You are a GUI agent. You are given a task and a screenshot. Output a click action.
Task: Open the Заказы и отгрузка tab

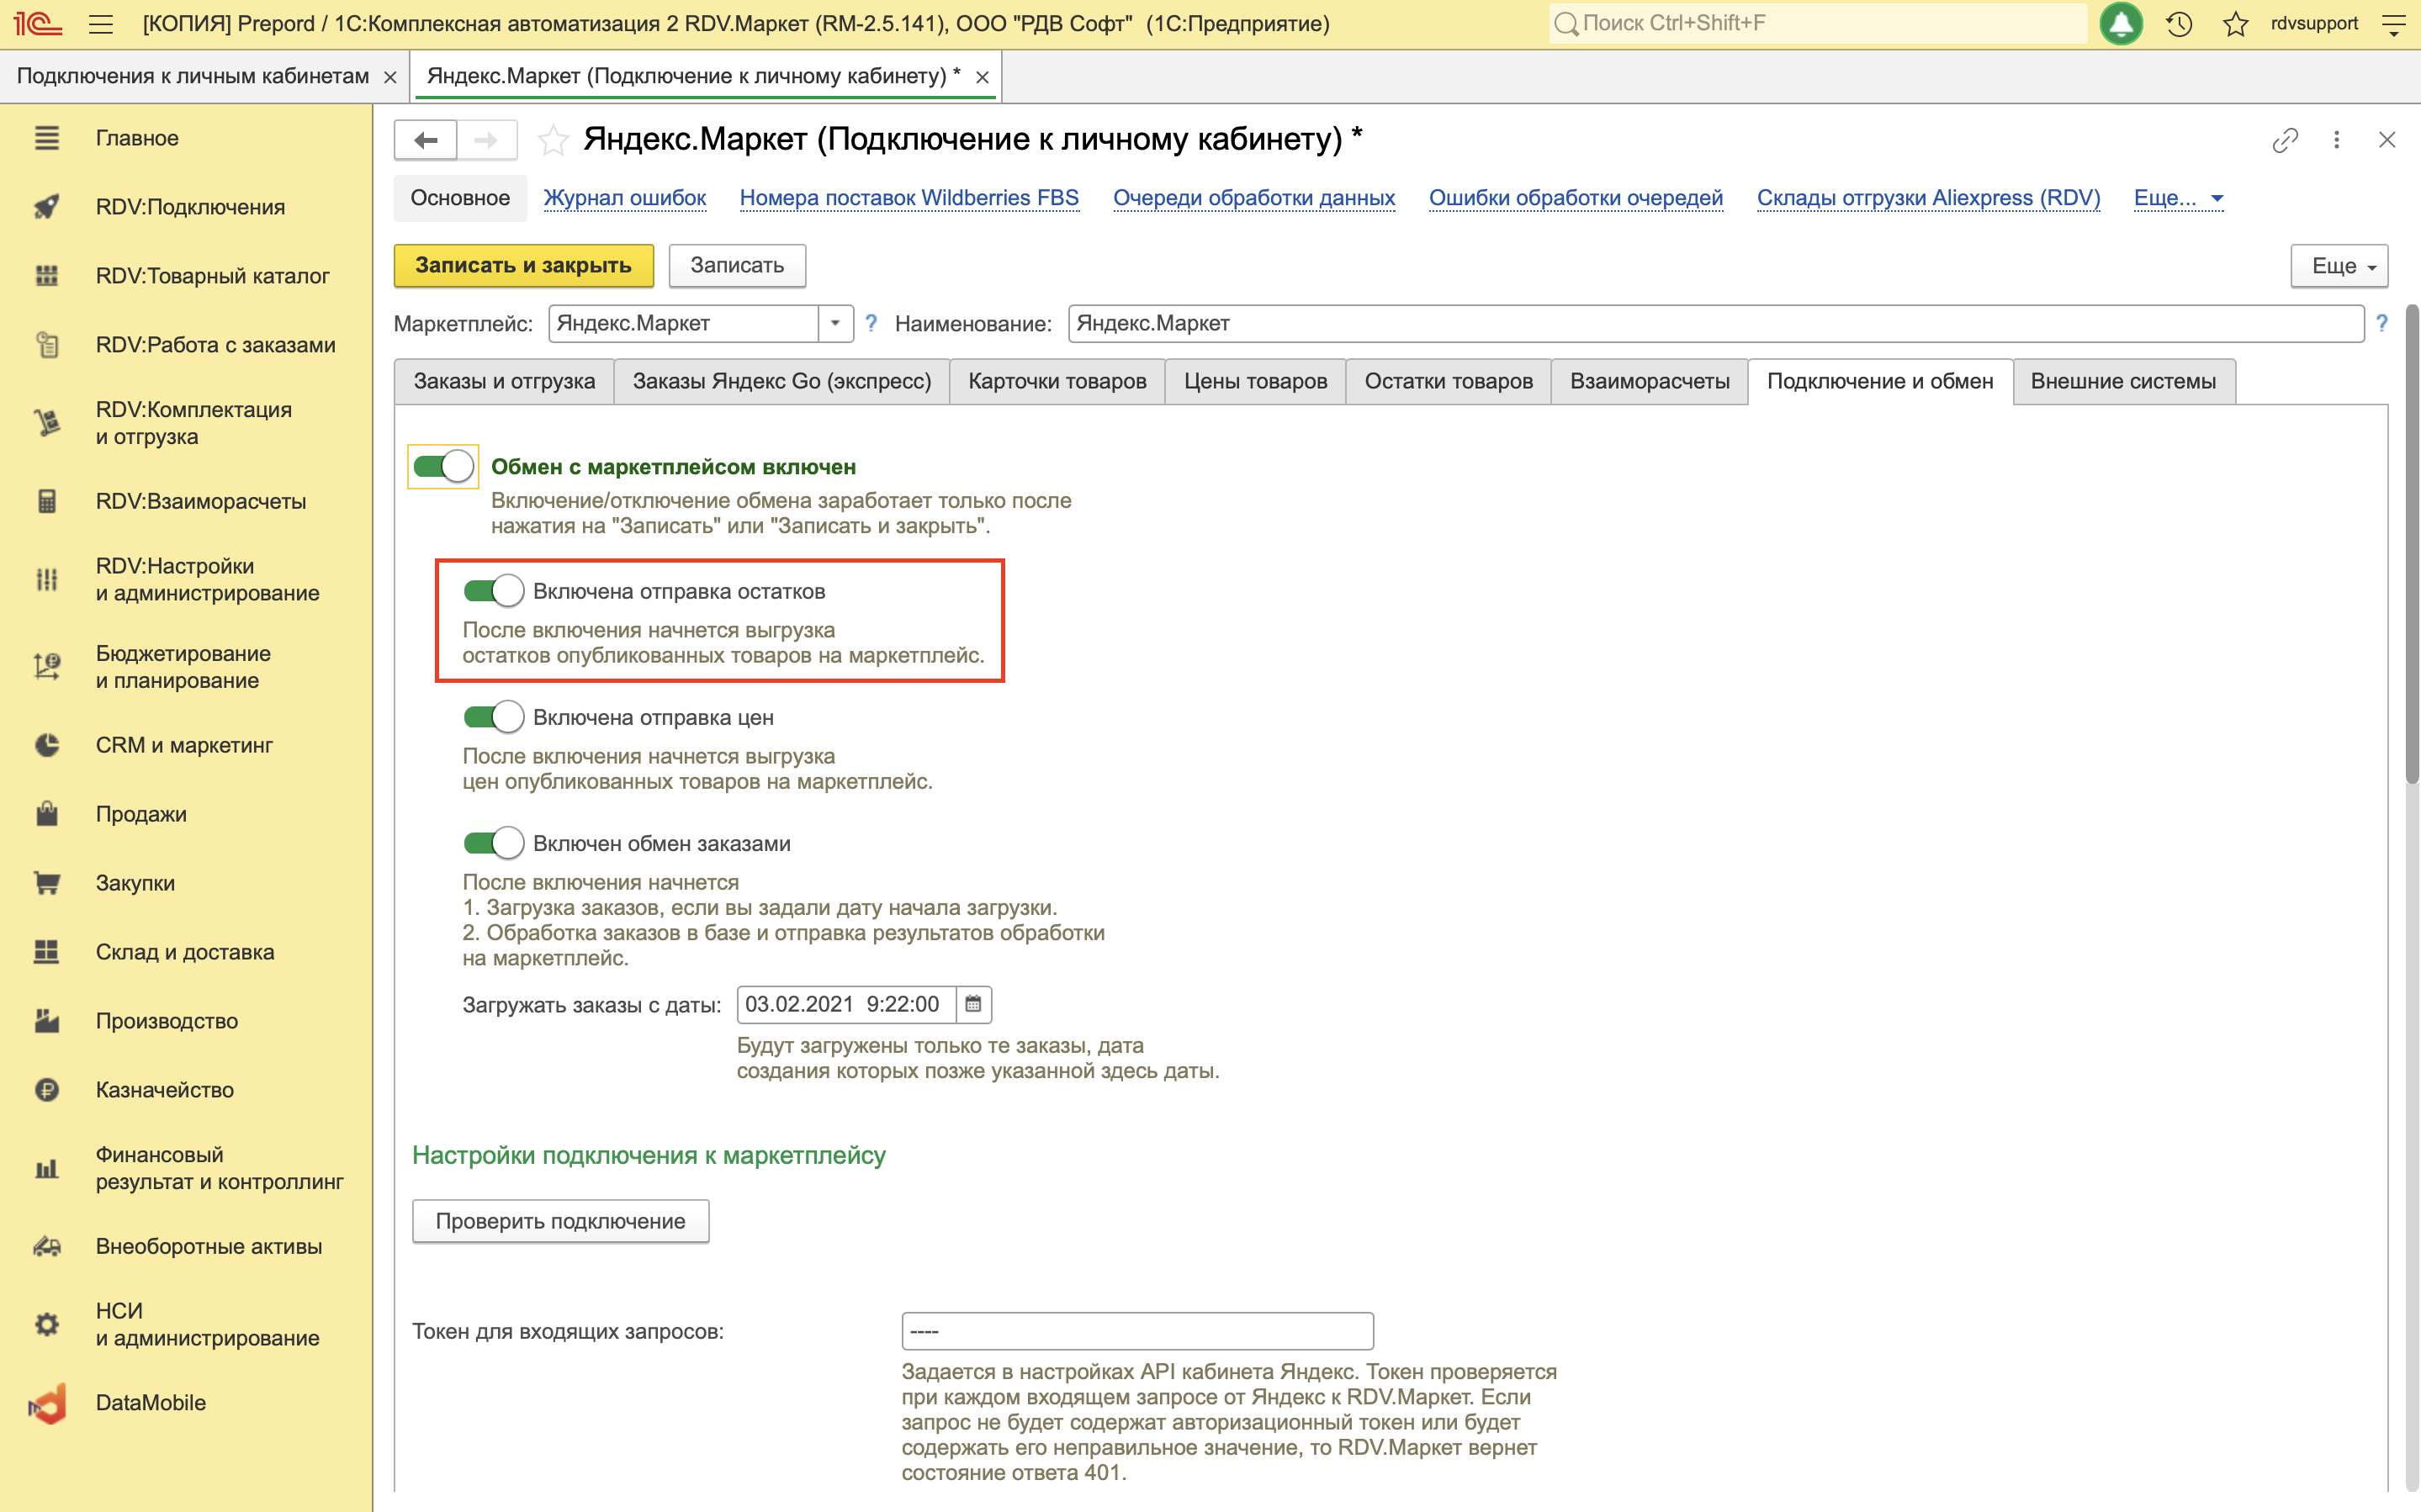click(504, 381)
